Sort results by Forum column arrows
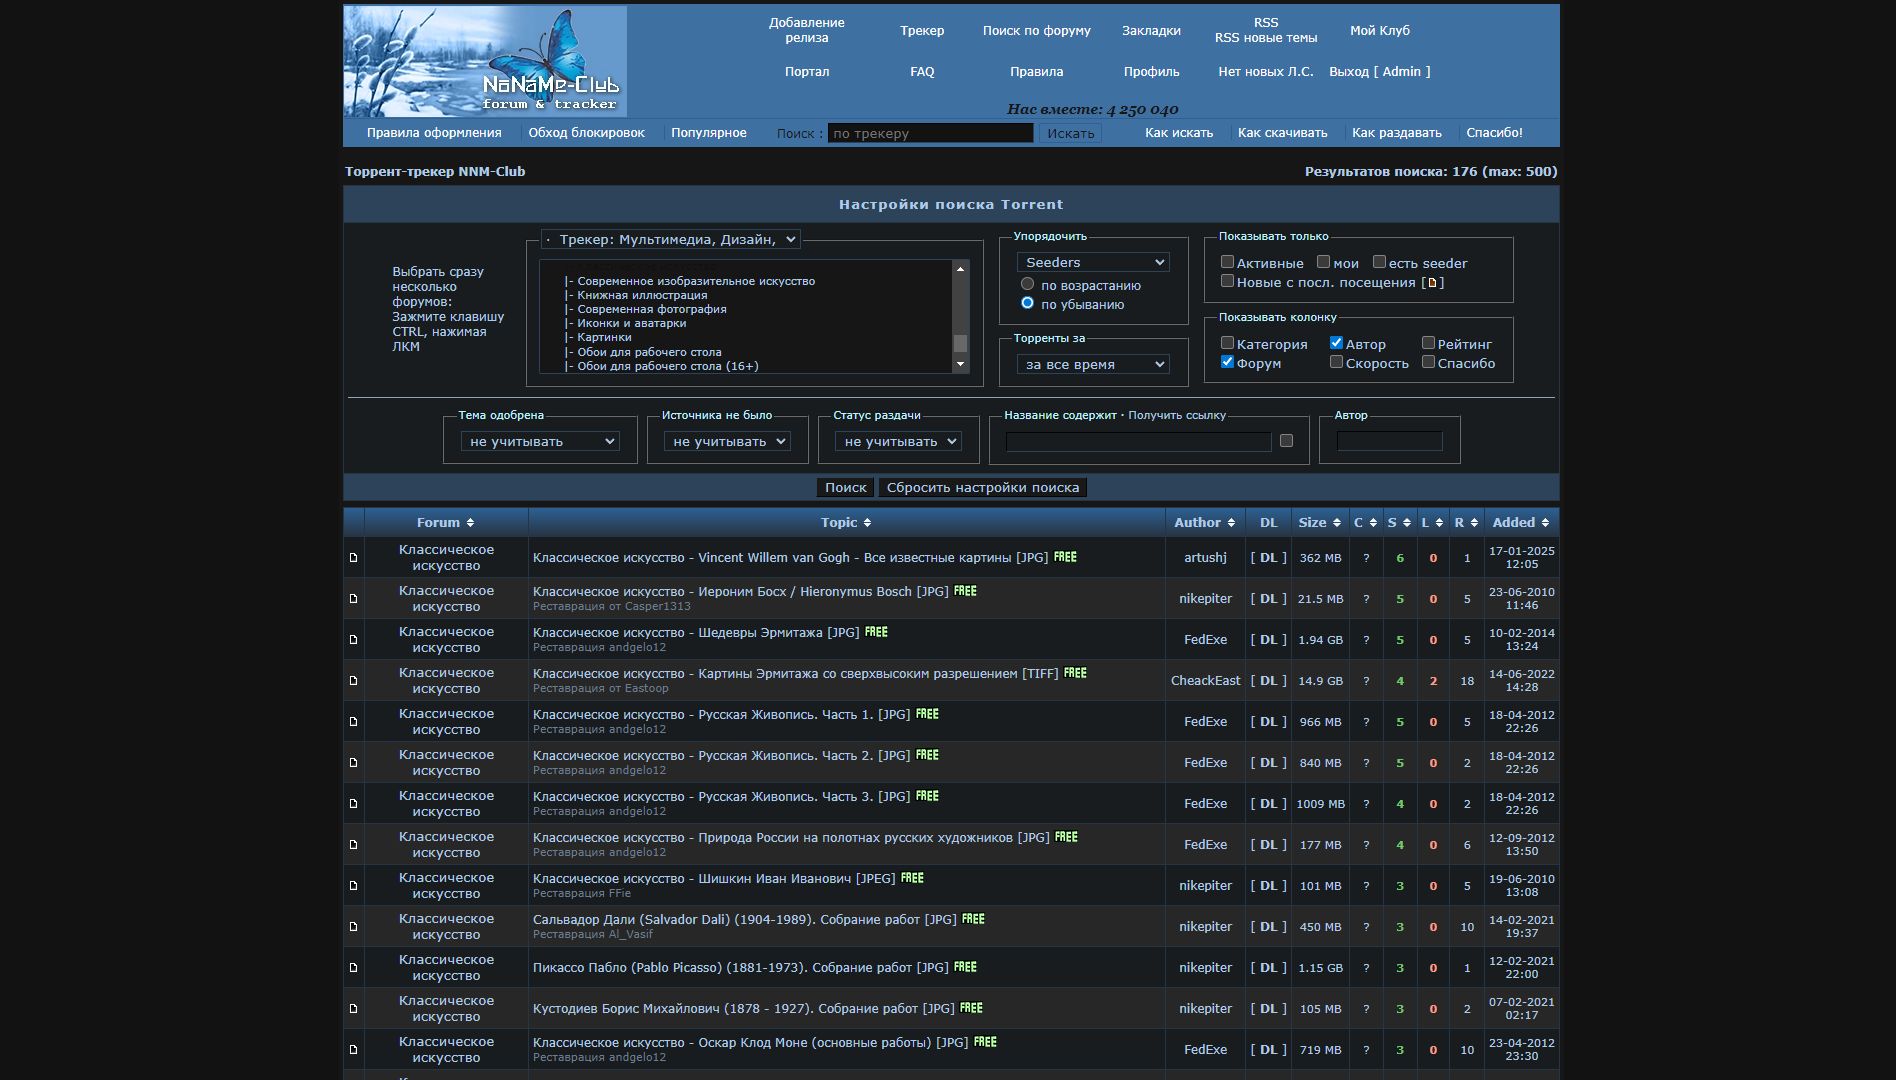This screenshot has width=1896, height=1080. click(470, 523)
